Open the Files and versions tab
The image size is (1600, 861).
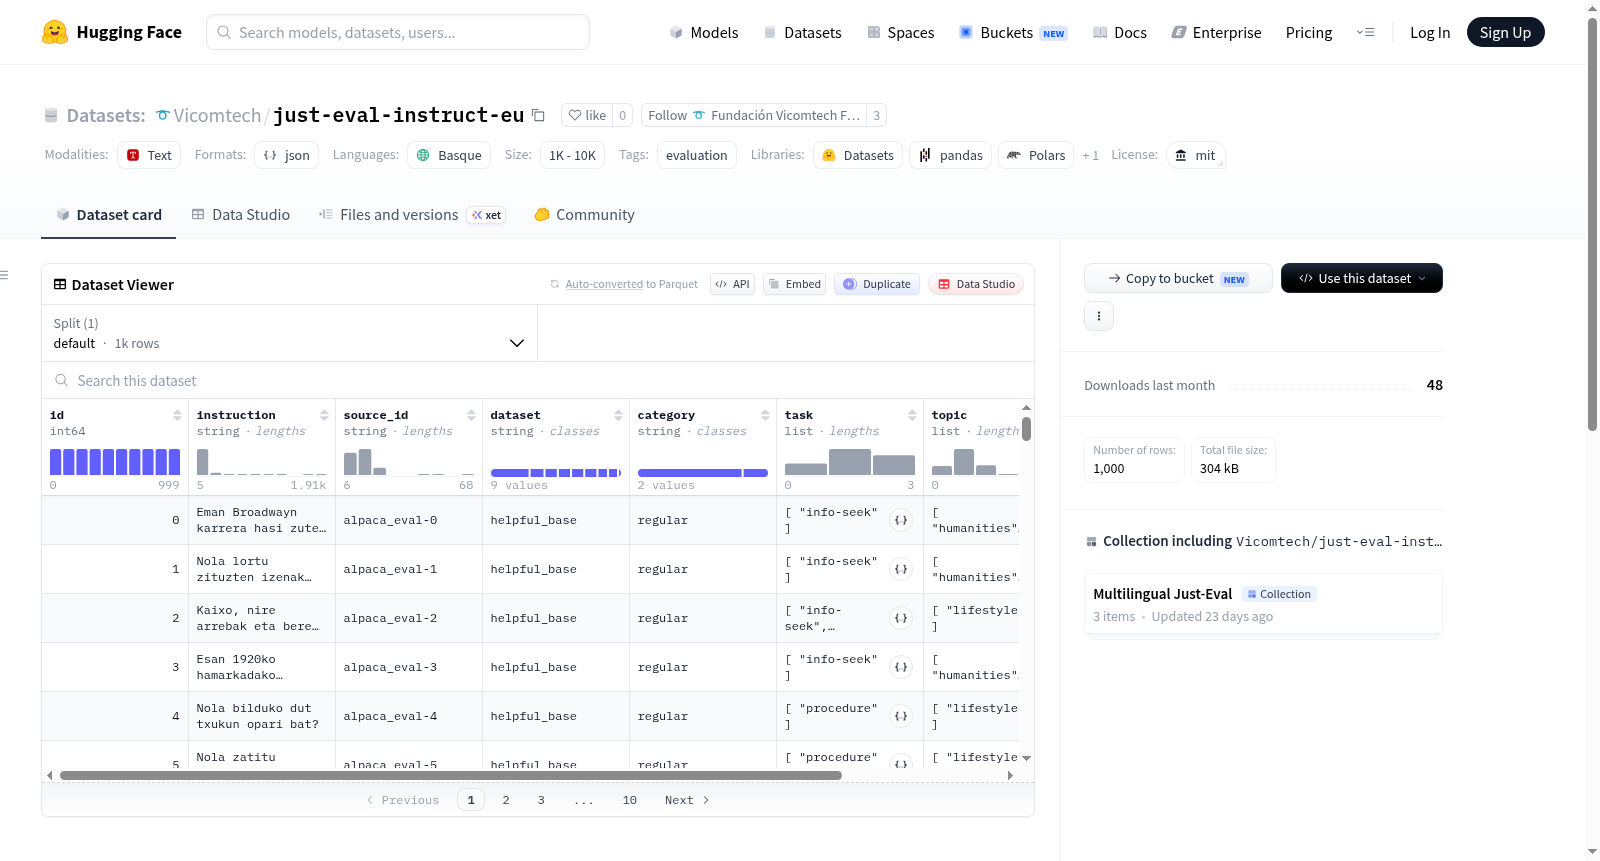[411, 215]
